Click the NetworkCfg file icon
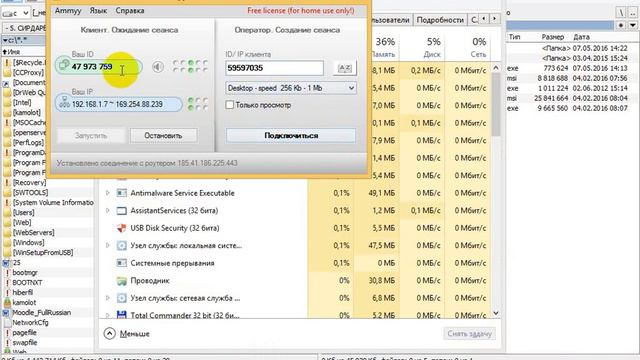640x360 pixels. pyautogui.click(x=7, y=322)
